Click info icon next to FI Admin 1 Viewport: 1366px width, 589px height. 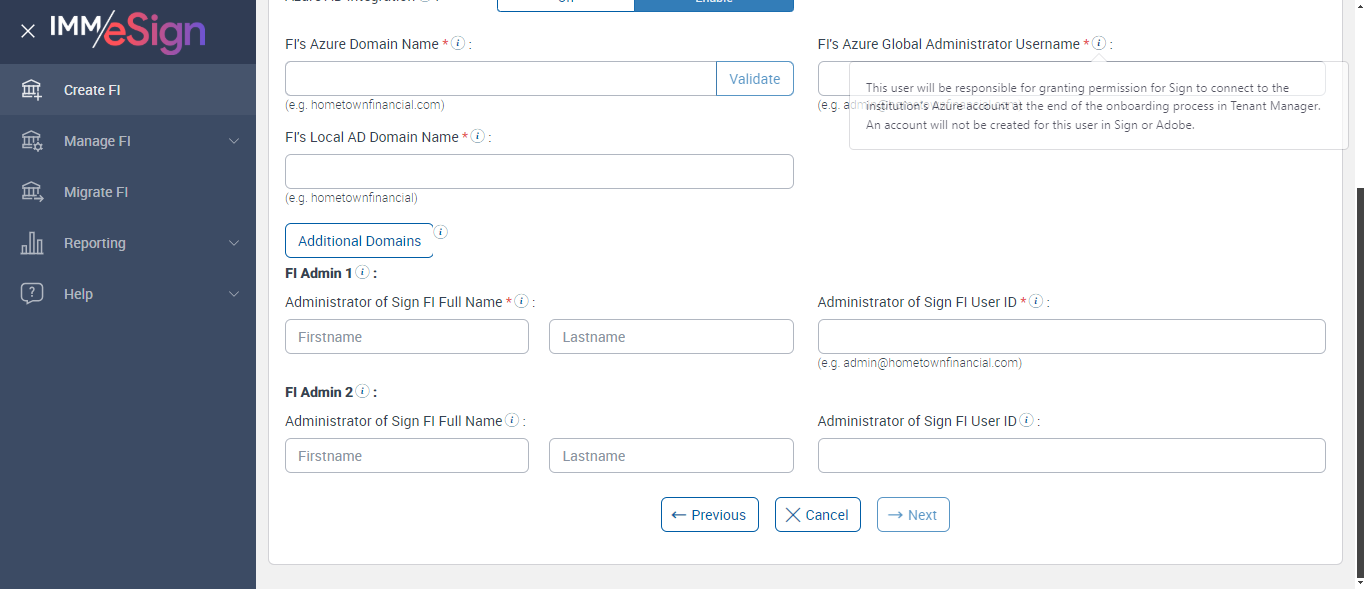click(362, 272)
